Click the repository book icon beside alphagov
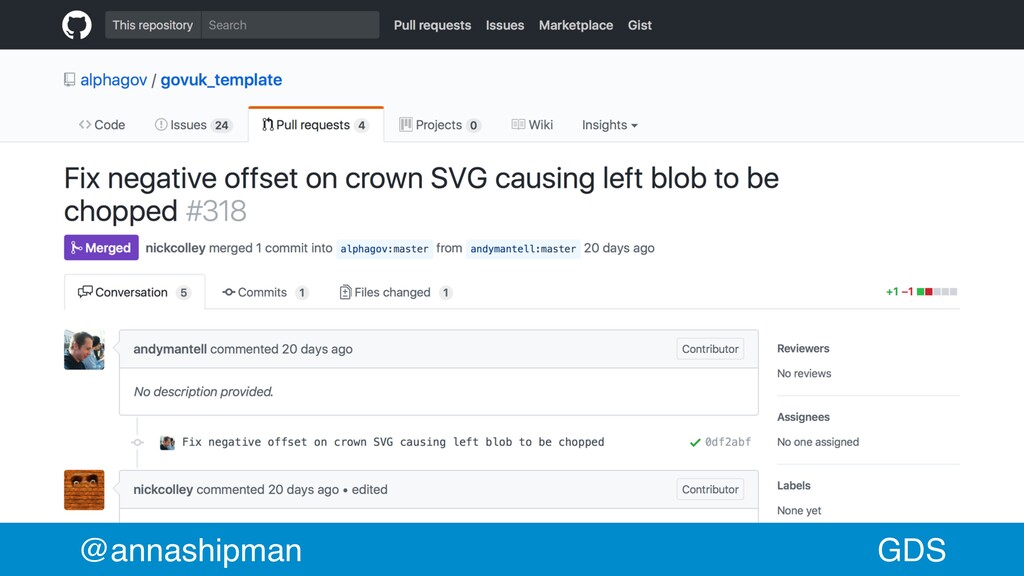This screenshot has height=576, width=1024. [69, 80]
